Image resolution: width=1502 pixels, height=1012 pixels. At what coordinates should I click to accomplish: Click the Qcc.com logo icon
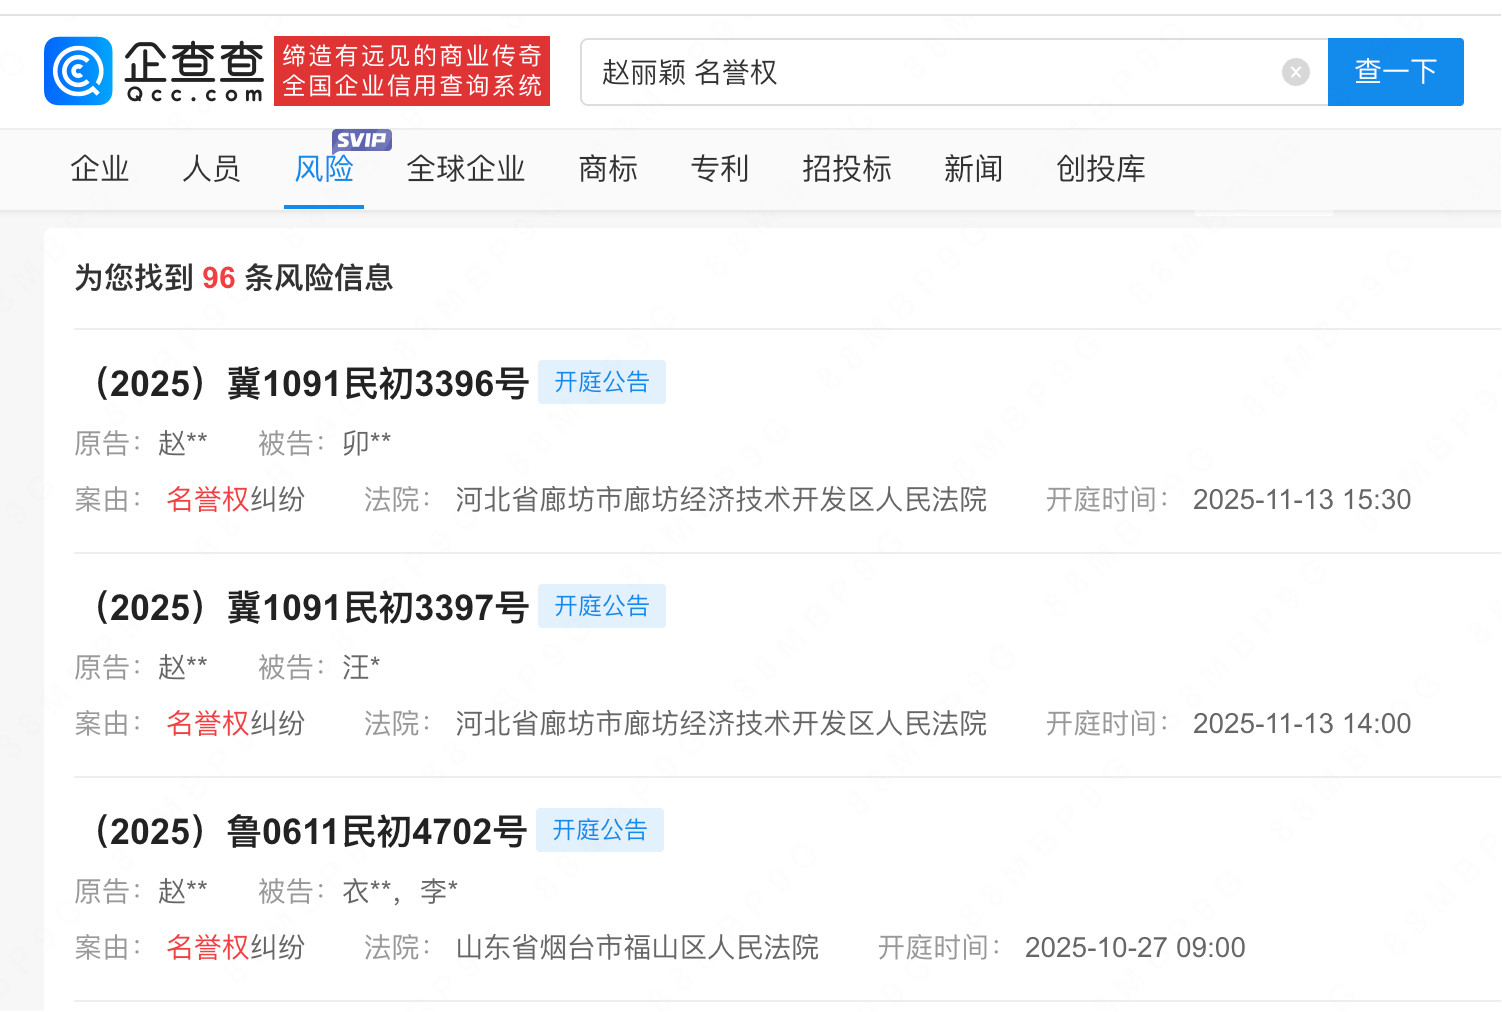pos(78,71)
